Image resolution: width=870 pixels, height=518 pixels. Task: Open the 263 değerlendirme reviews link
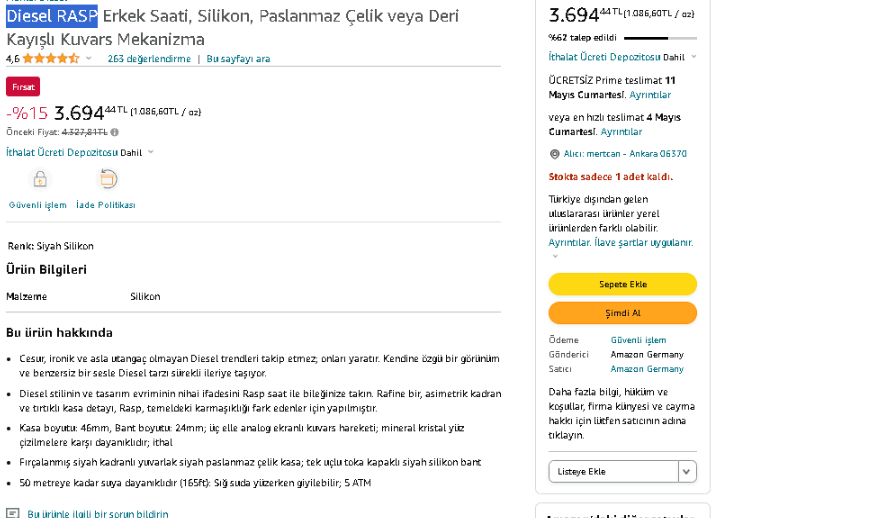[149, 59]
